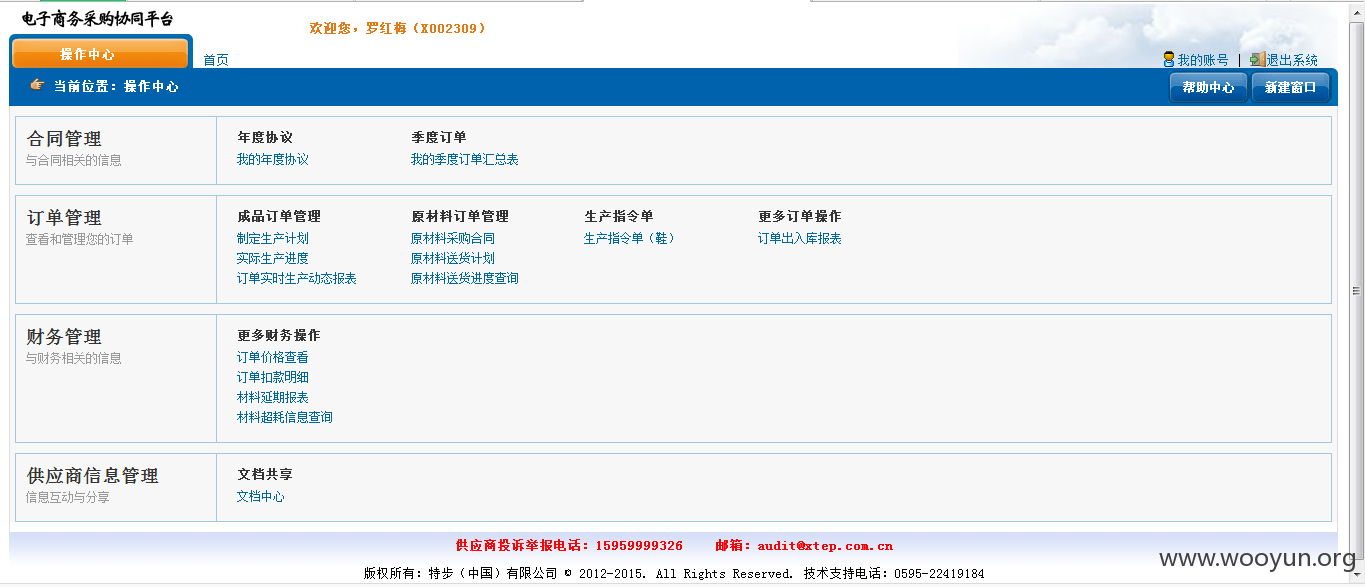Screen dimensions: 1365x587
Task: Click the 信息互动与分享 subtitle
Action: click(x=68, y=497)
